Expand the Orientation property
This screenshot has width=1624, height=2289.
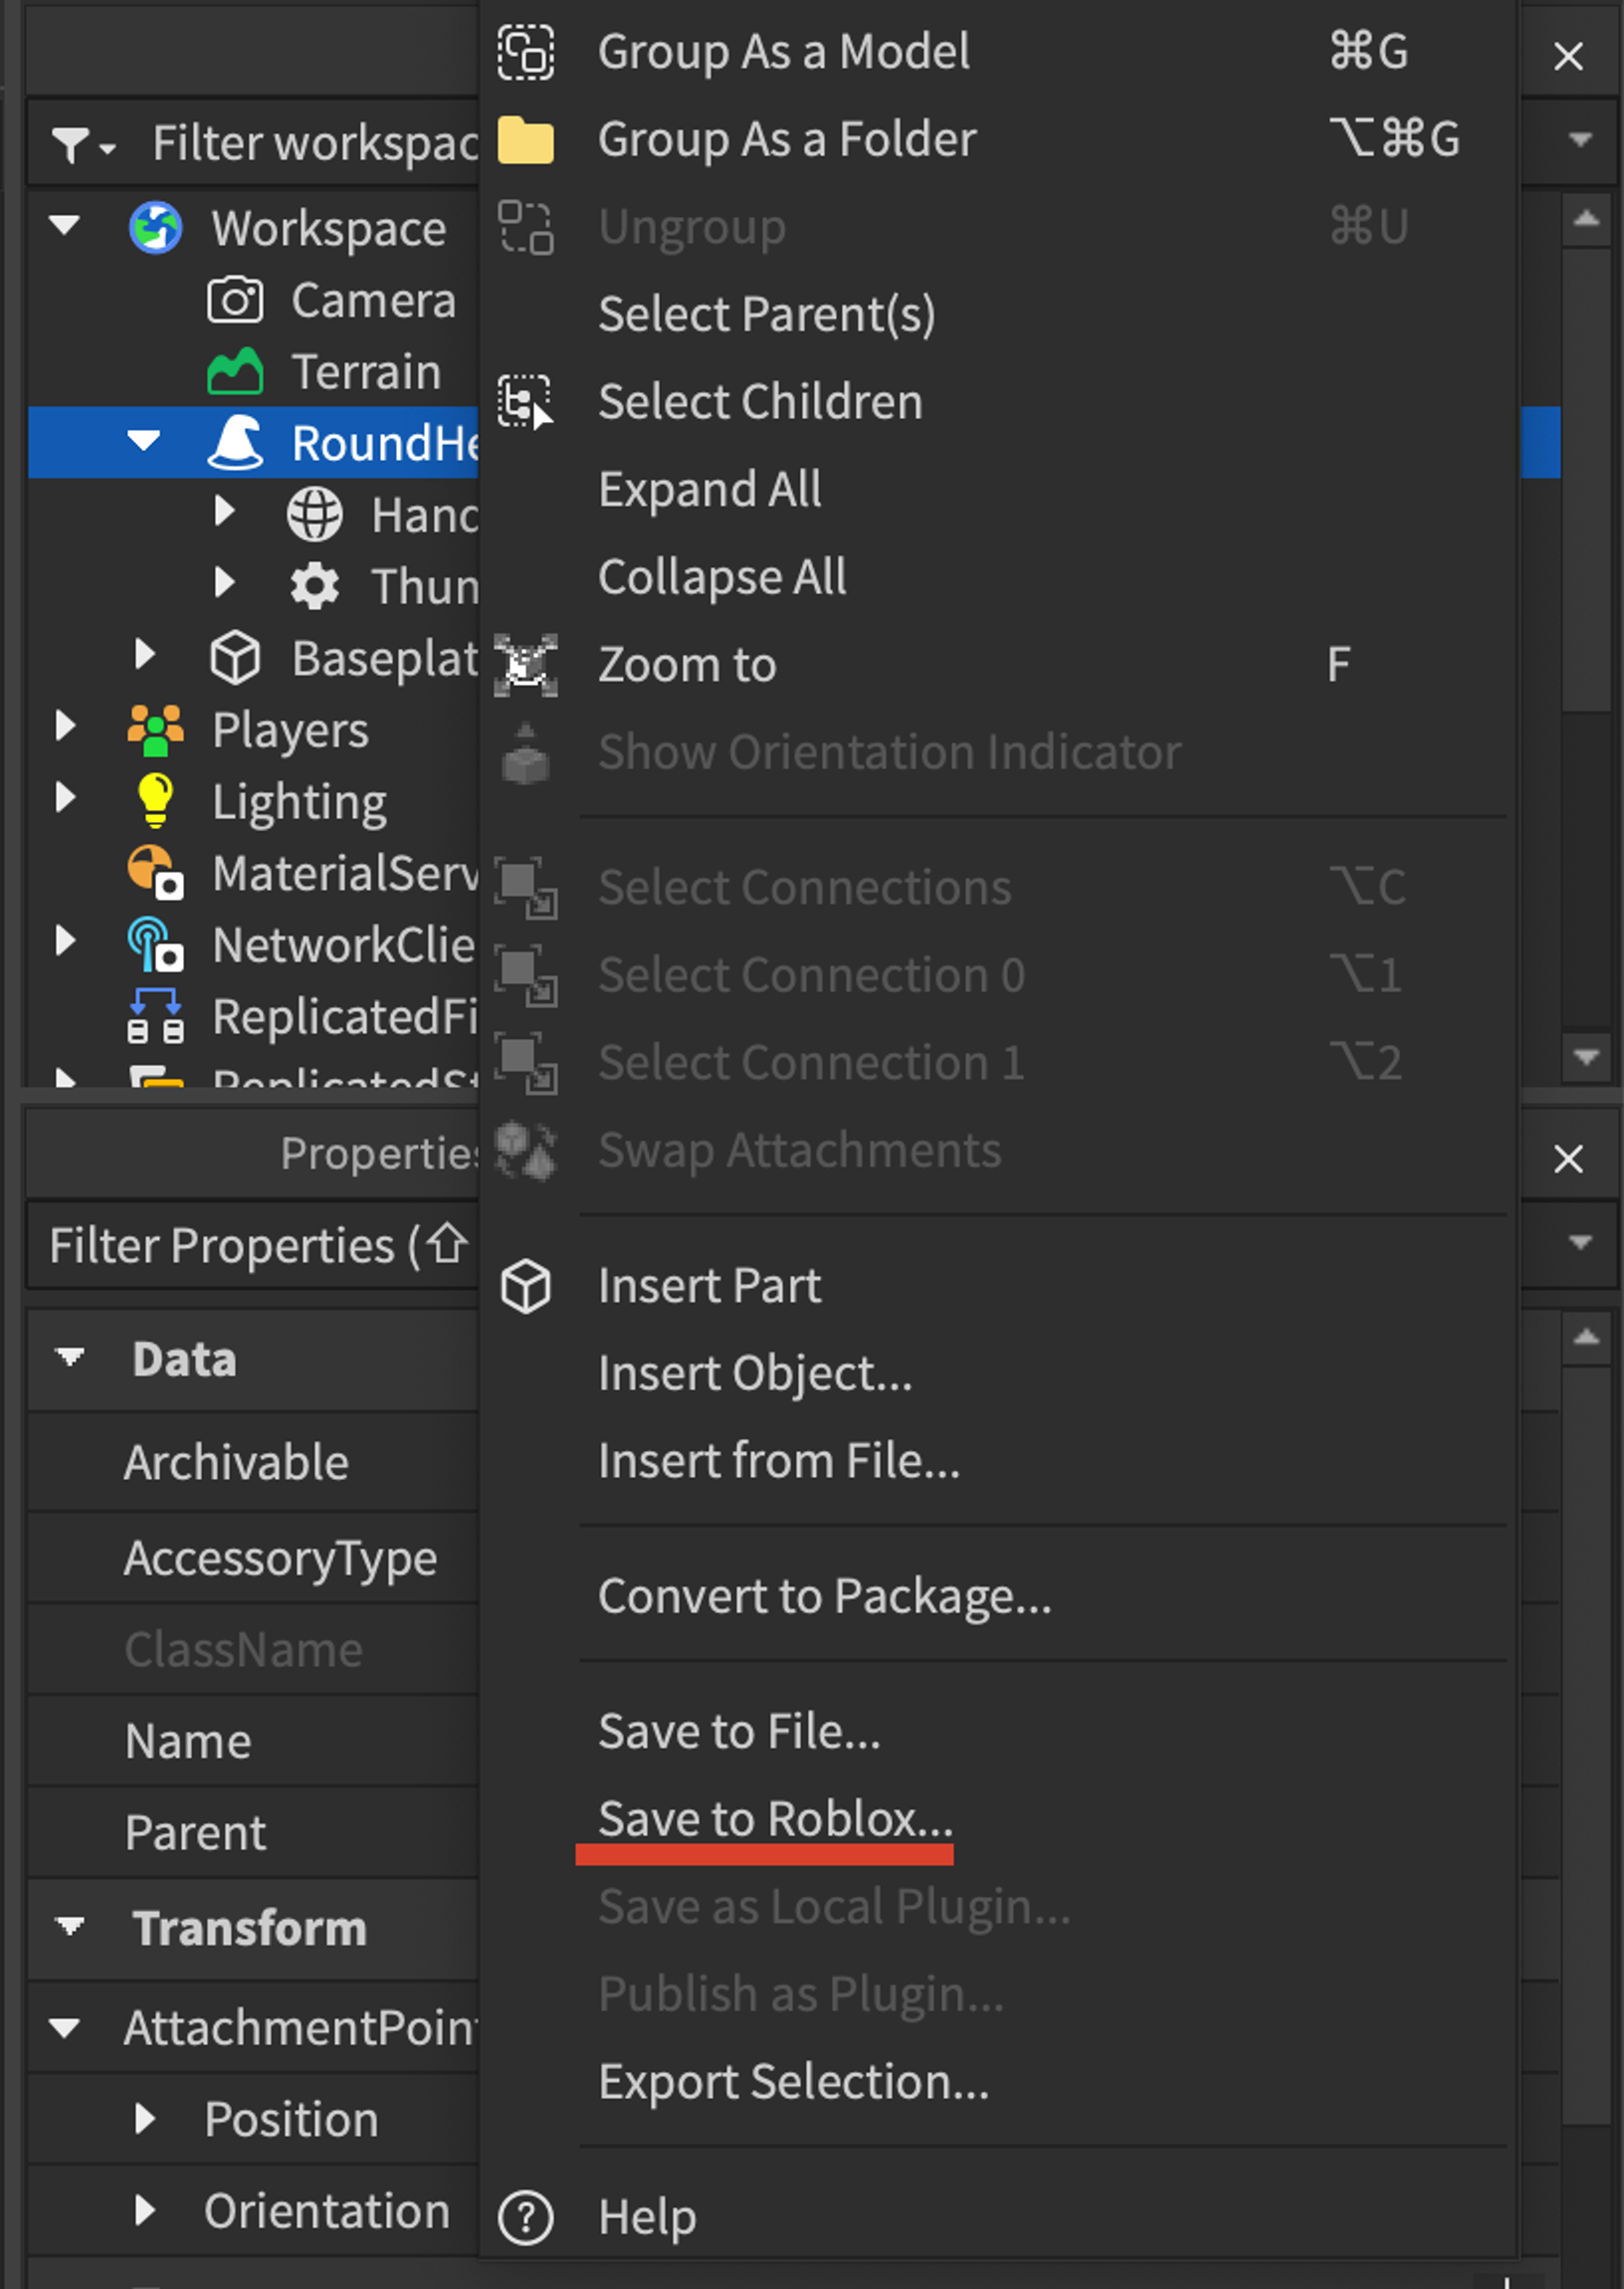145,2210
